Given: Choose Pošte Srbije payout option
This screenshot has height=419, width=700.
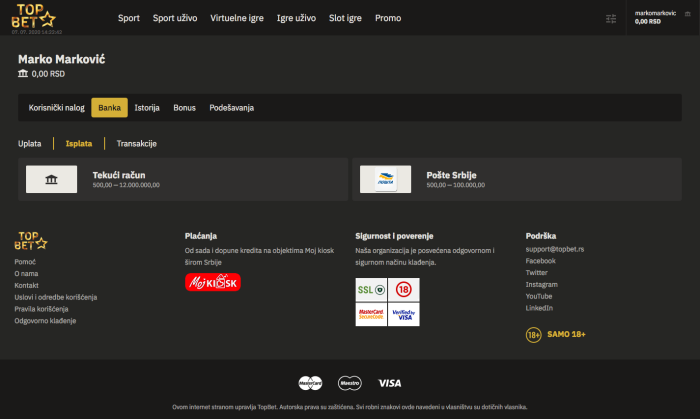Looking at the screenshot, I should 517,179.
